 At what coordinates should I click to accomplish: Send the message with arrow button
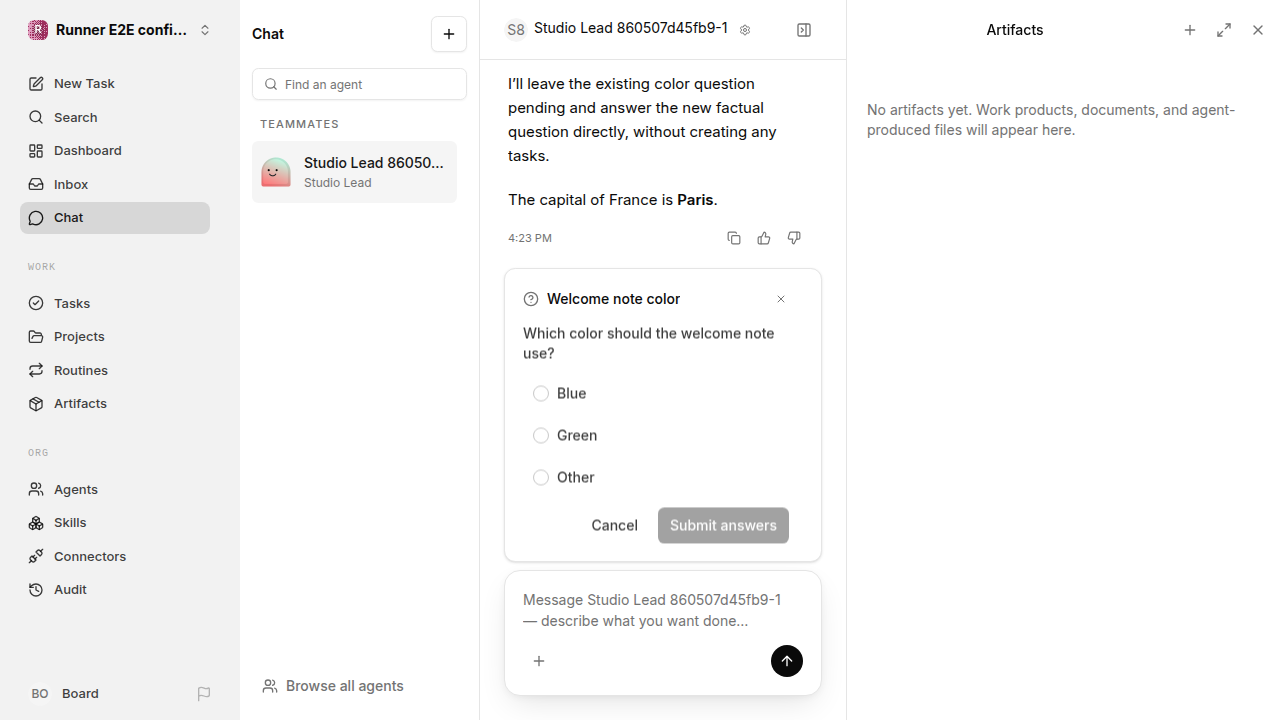tap(787, 661)
